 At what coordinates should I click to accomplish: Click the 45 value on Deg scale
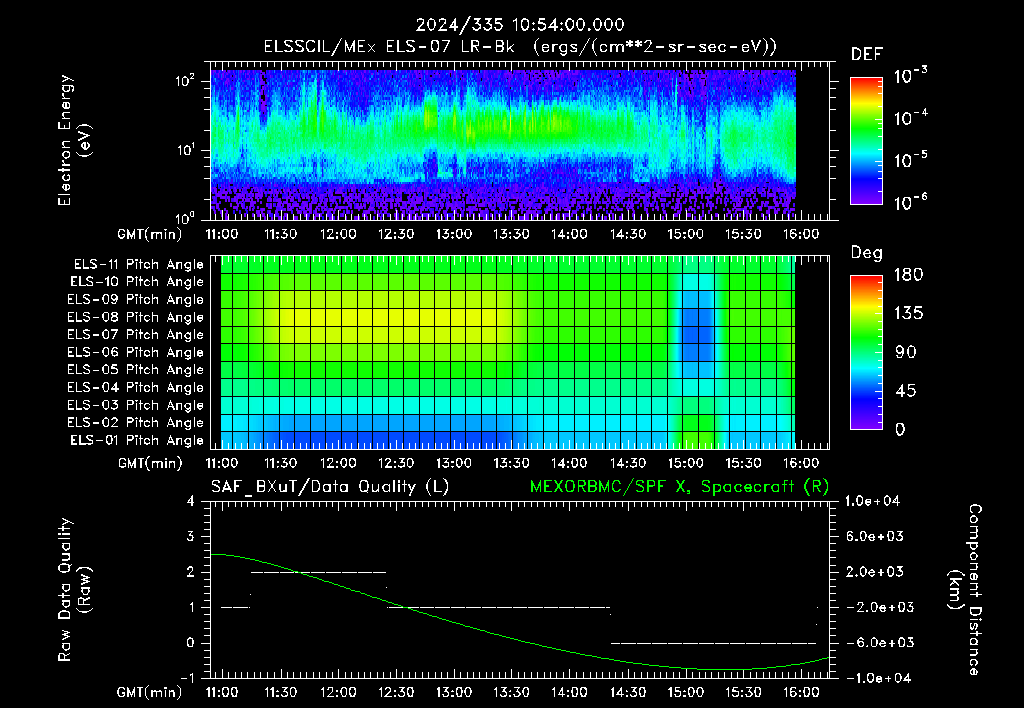pyautogui.click(x=904, y=391)
